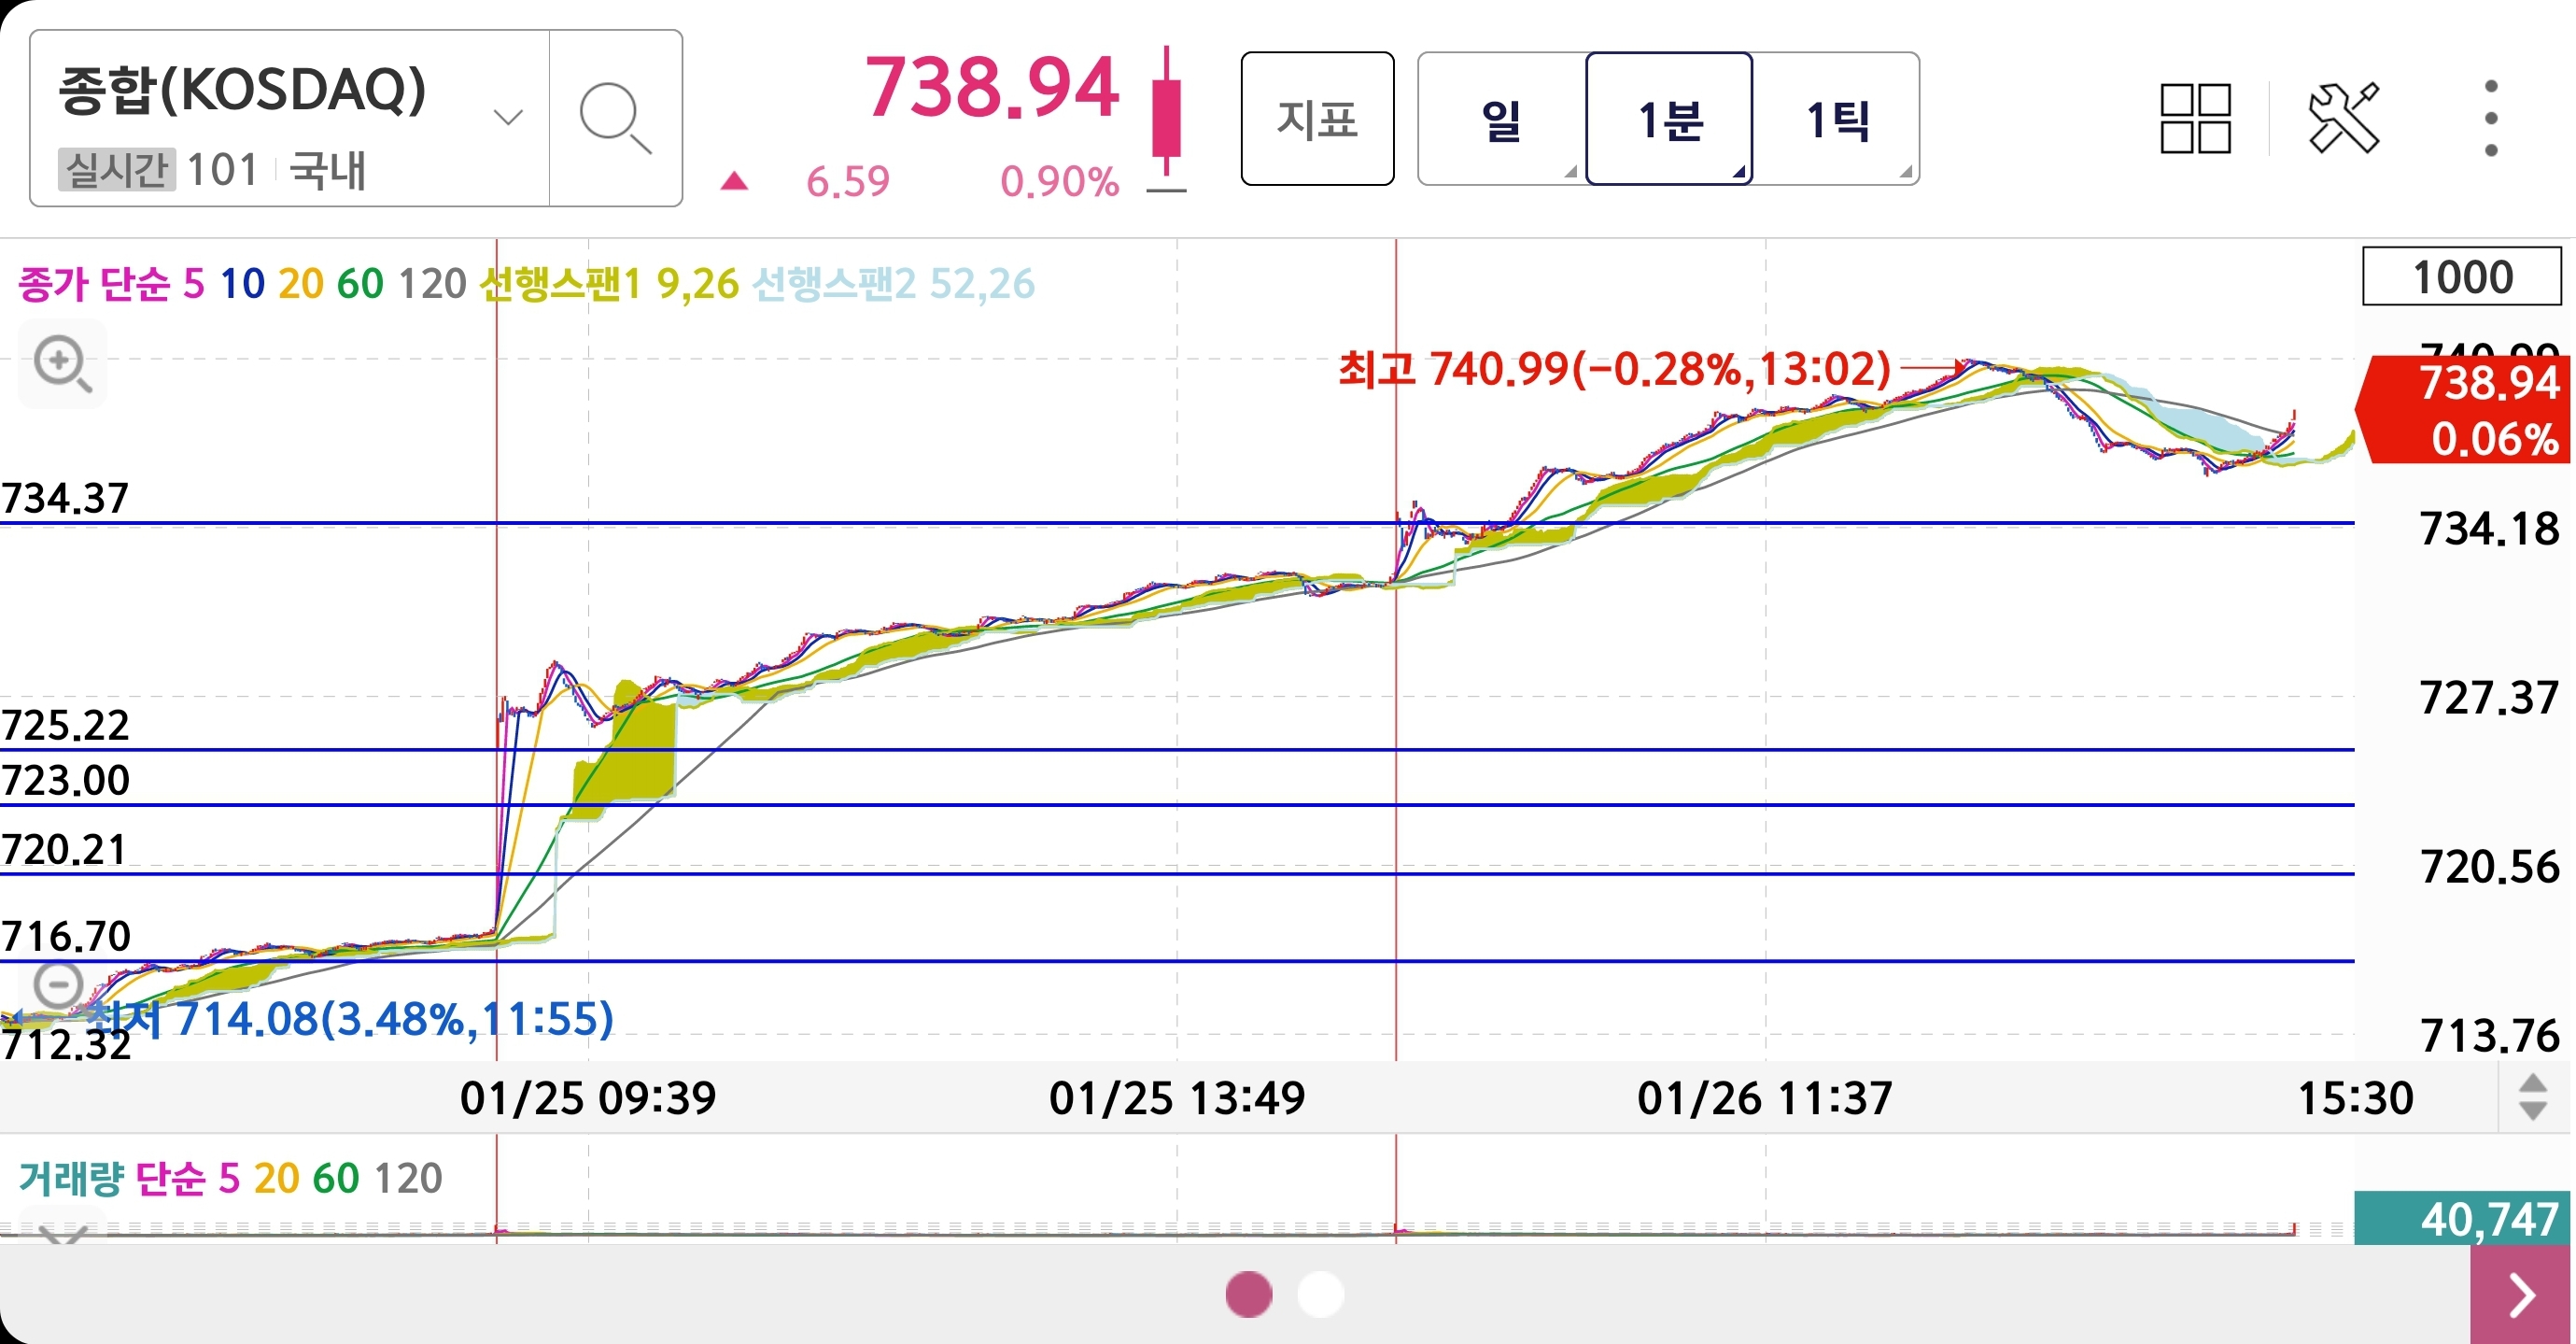Switch to the 일 daily chart tab
The image size is (2576, 1344).
tap(1500, 119)
